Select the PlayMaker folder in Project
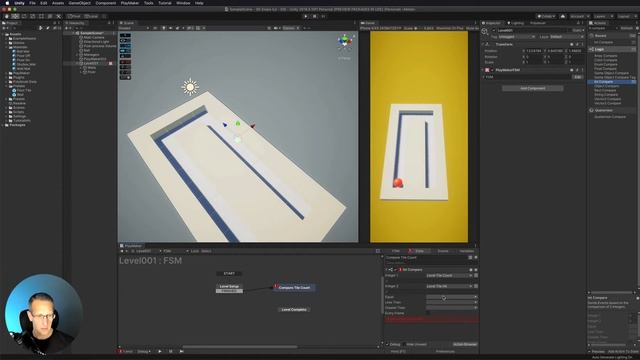640x360 pixels. pos(21,73)
